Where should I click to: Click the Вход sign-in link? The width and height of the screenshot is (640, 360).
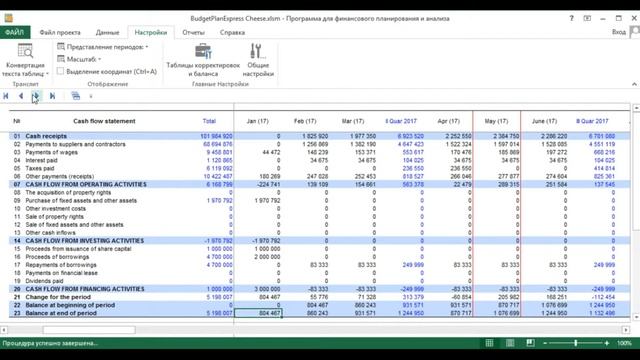(619, 32)
